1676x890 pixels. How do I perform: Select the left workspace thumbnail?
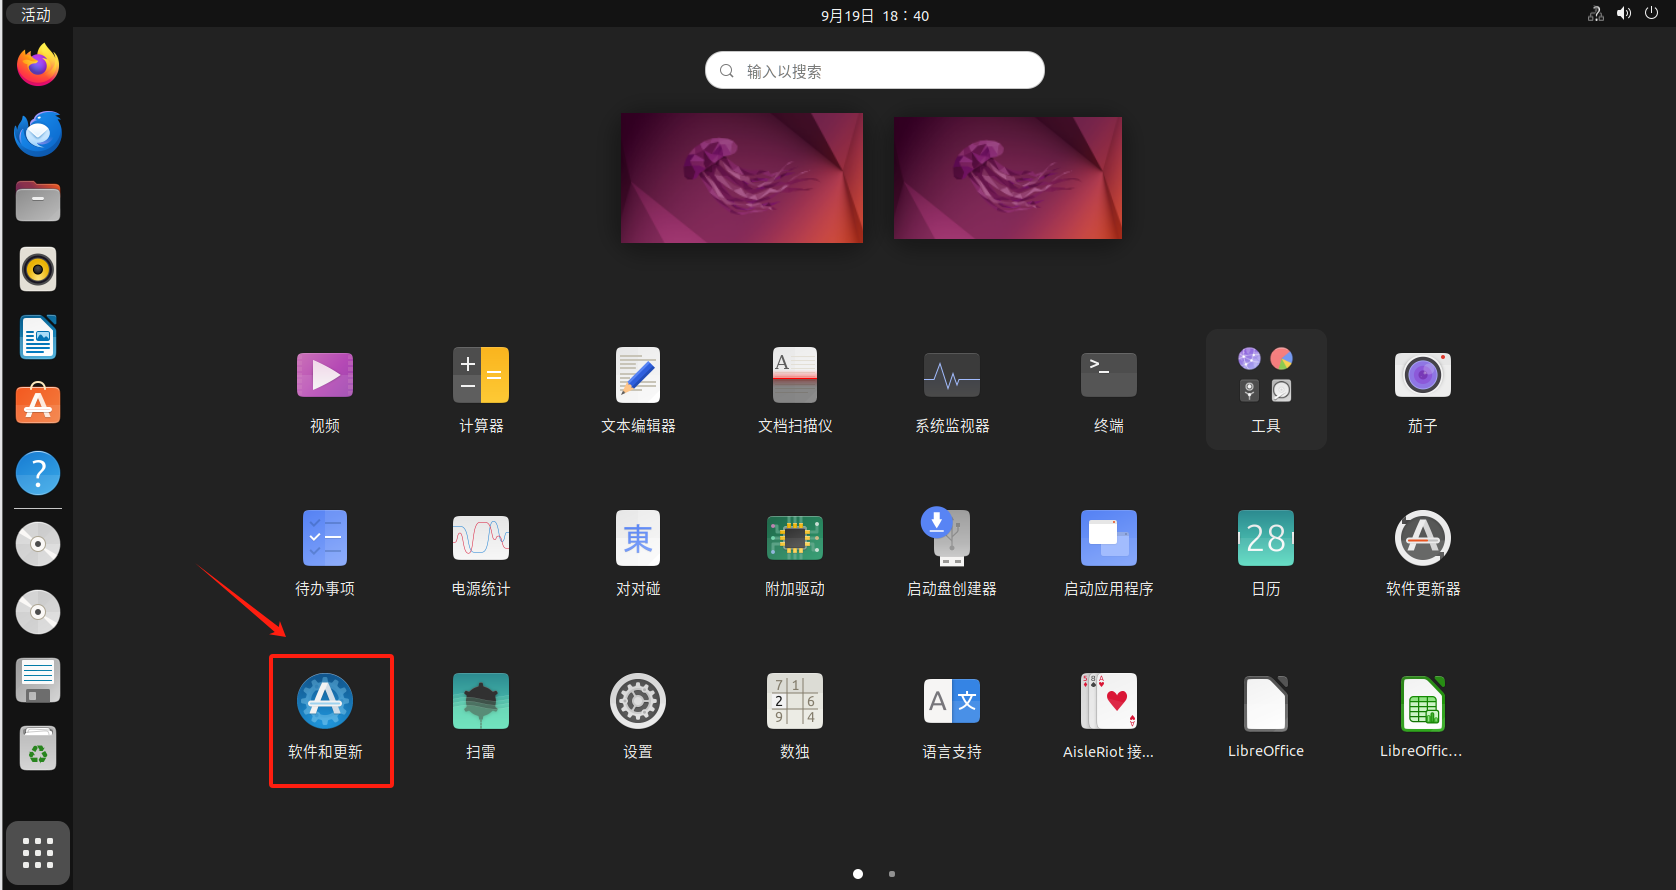[742, 178]
